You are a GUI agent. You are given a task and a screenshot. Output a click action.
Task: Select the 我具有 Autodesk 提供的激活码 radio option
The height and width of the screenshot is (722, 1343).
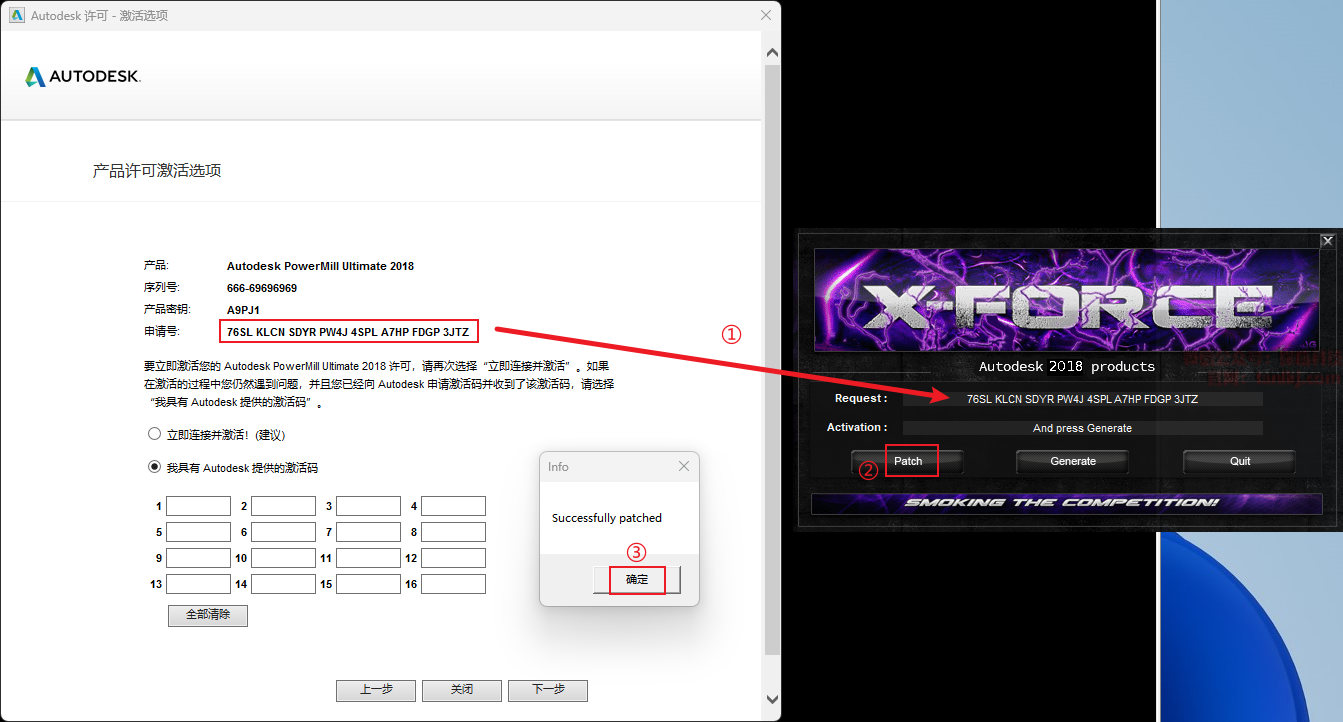click(154, 467)
